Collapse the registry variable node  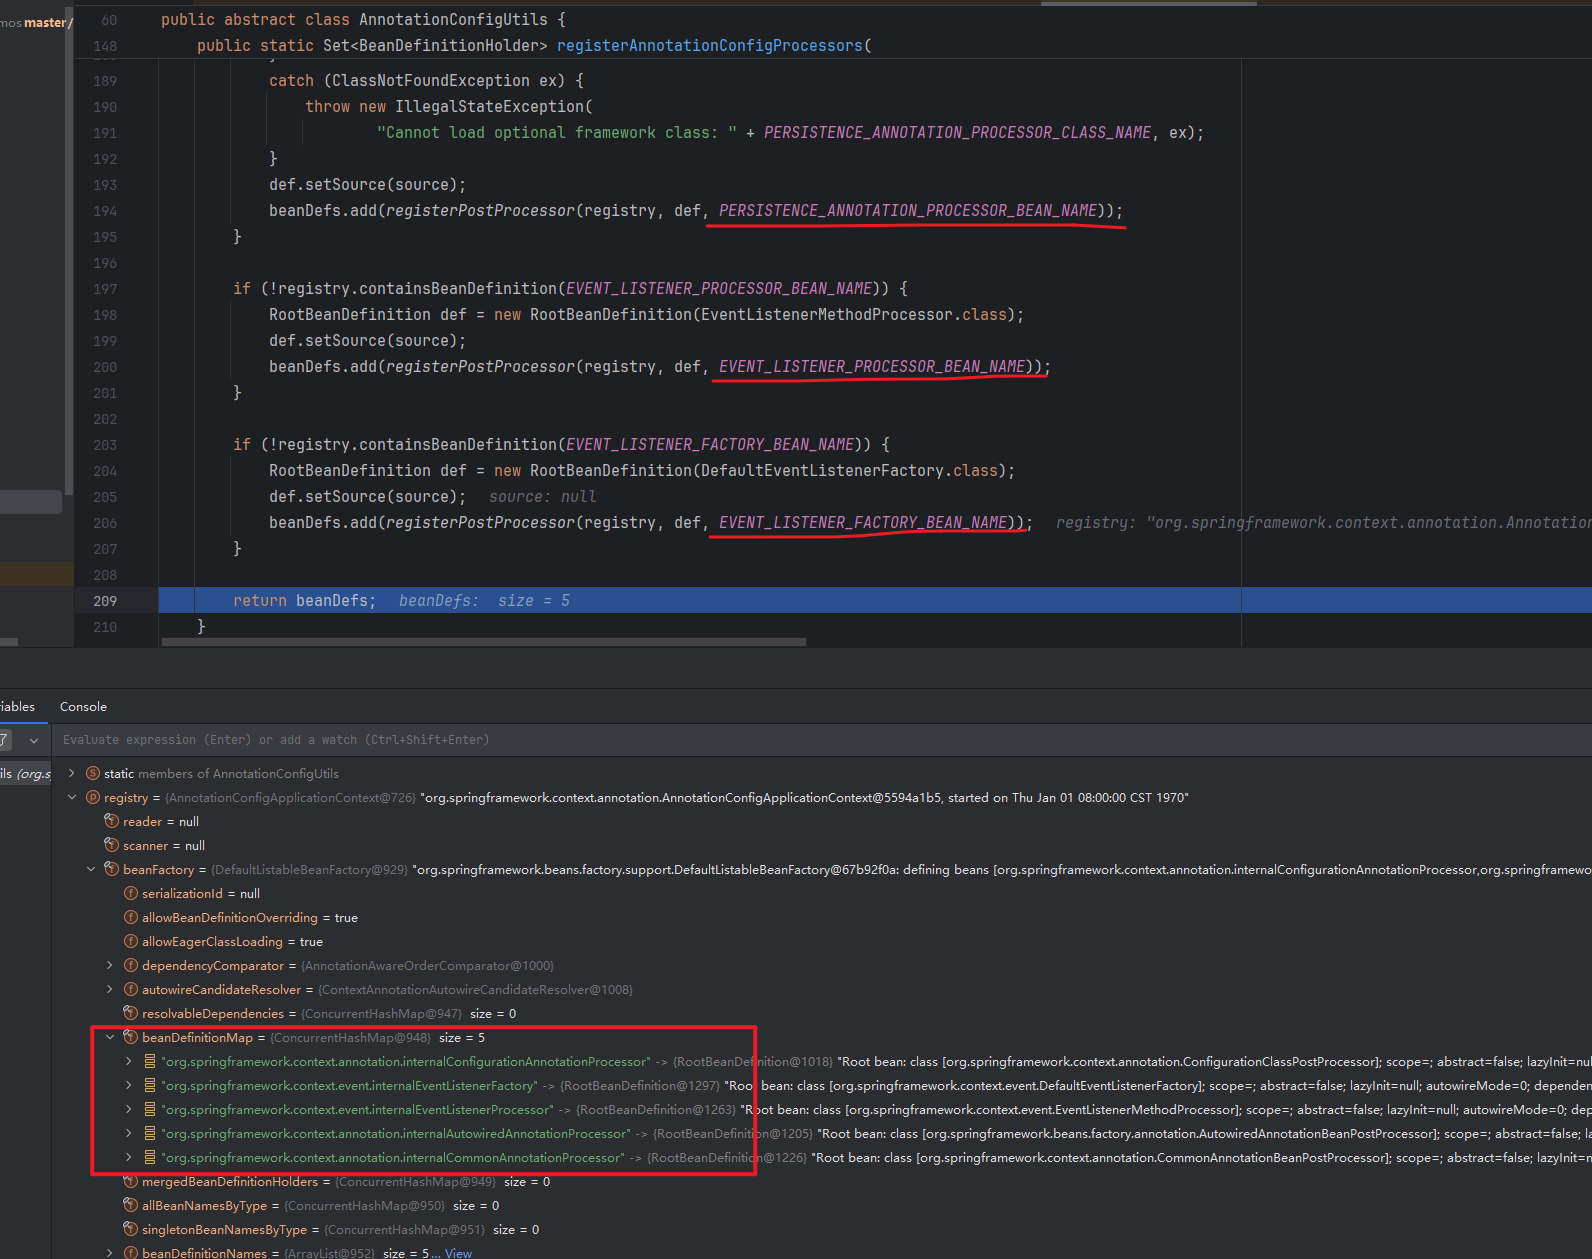(72, 797)
